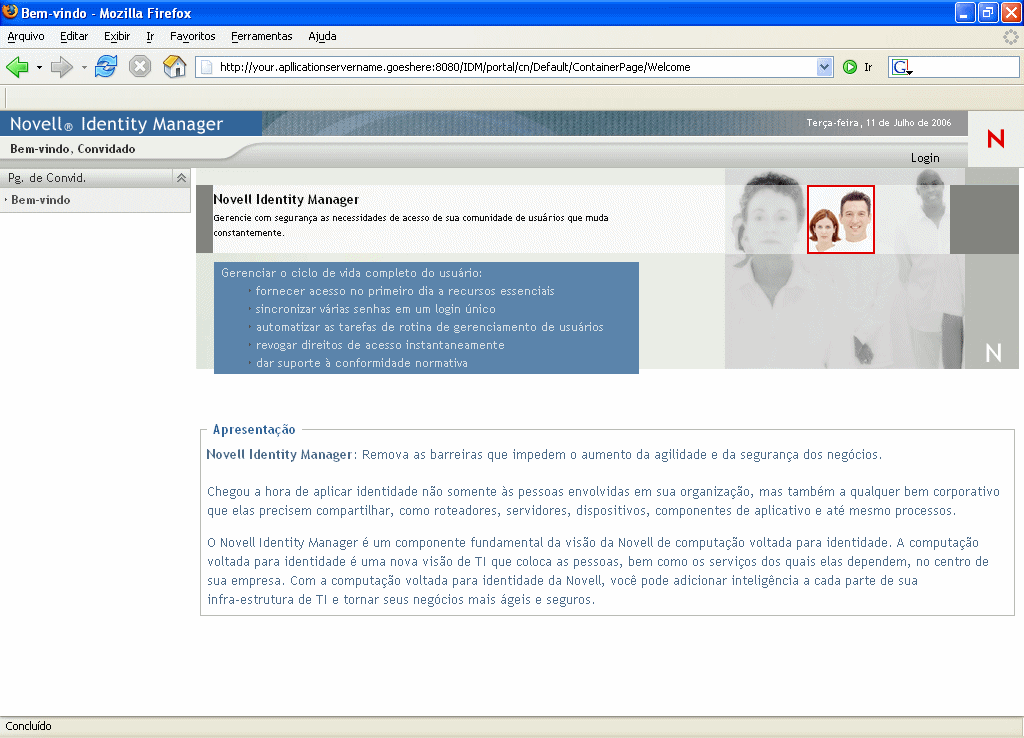Click the Firefox icon in the title bar
Screen dimensions: 1024x738
[10, 12]
